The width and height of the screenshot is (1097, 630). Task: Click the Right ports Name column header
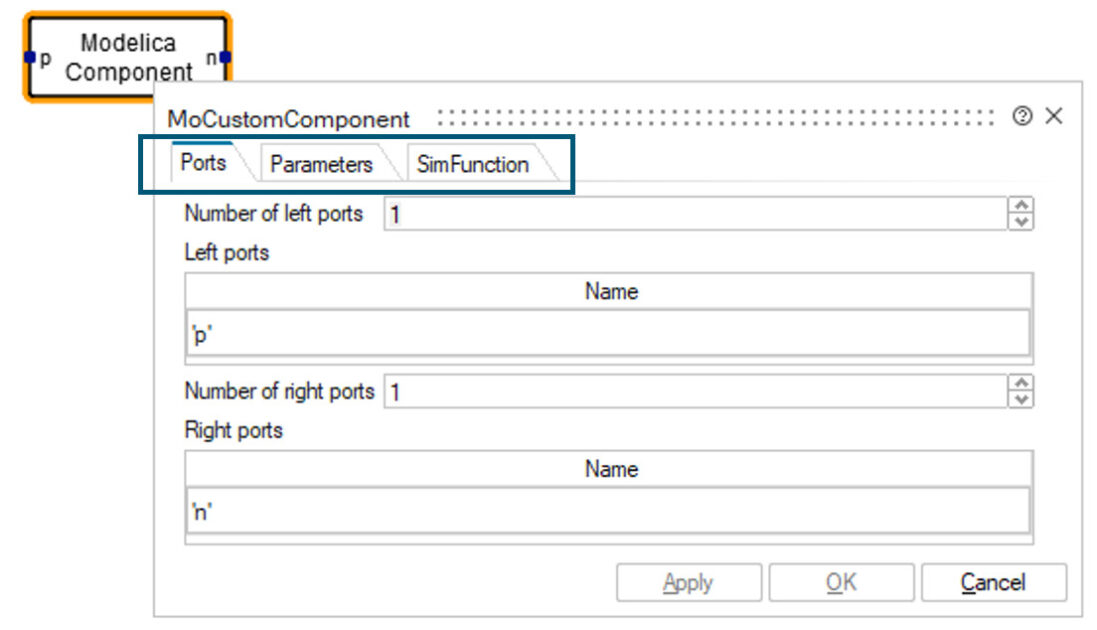pos(610,469)
